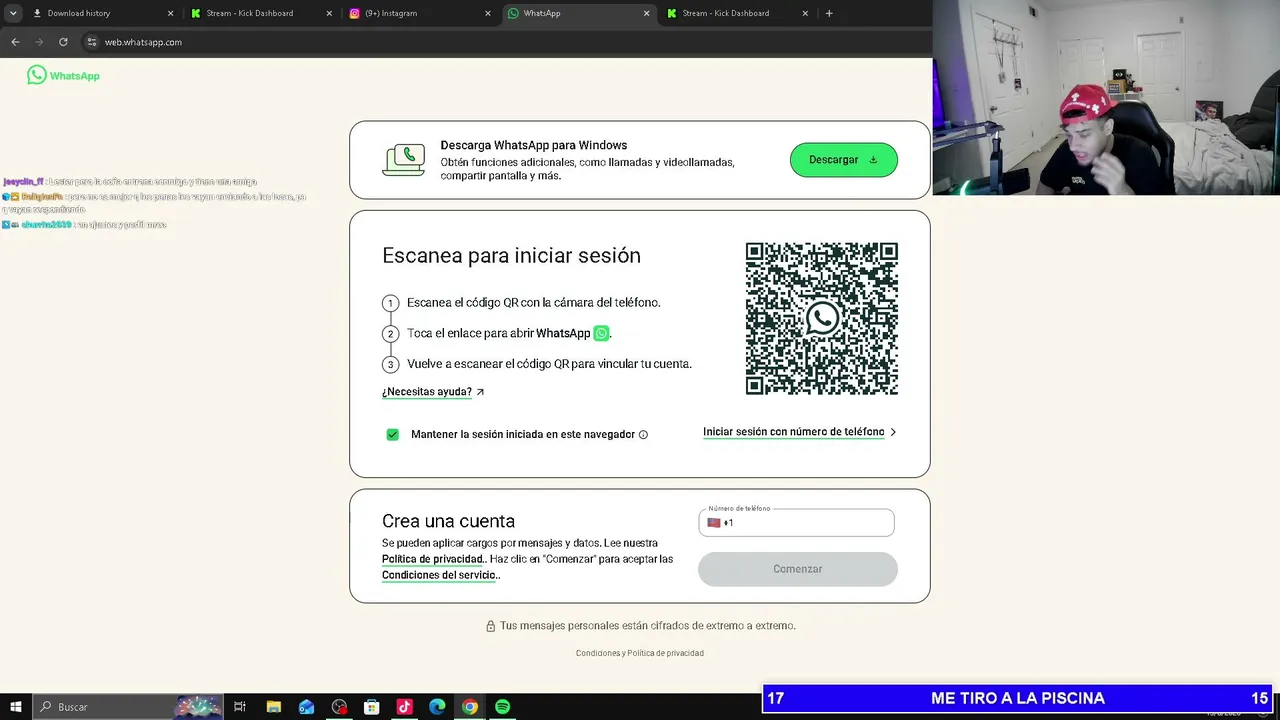Uncheck Mantener la sesión iniciada en este navegador

pos(393,434)
